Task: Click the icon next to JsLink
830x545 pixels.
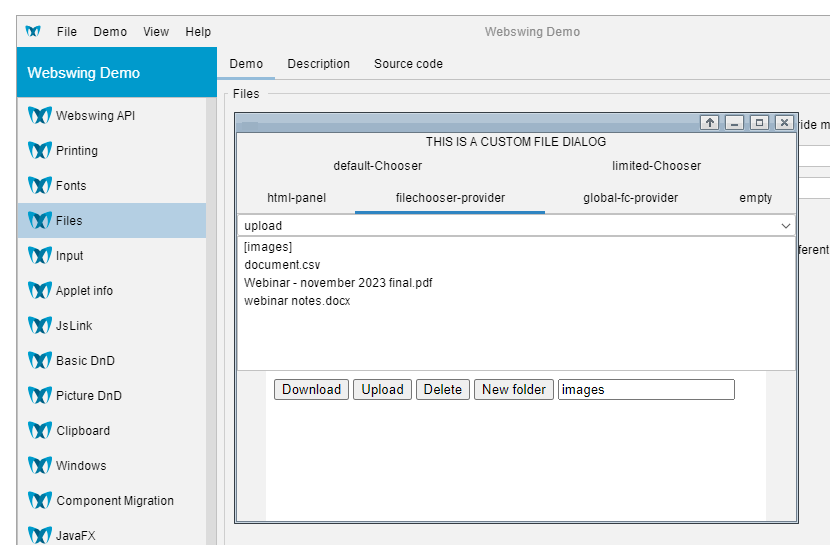Action: click(x=40, y=325)
